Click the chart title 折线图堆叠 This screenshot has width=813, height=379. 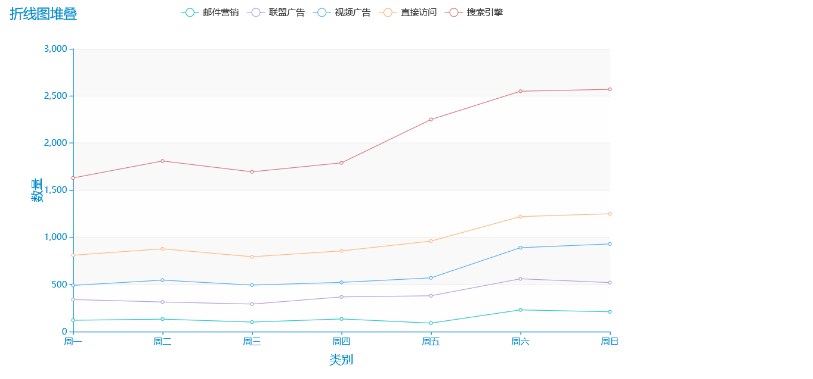tap(44, 15)
